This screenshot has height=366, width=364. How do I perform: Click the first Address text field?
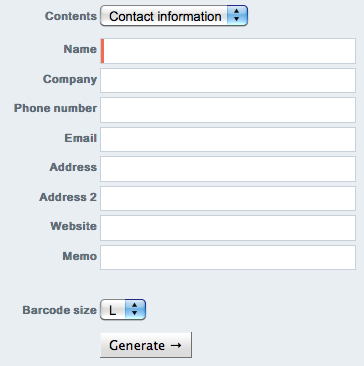pos(228,169)
